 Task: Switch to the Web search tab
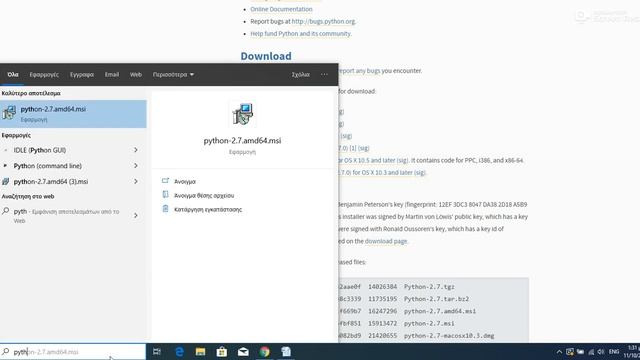[136, 75]
